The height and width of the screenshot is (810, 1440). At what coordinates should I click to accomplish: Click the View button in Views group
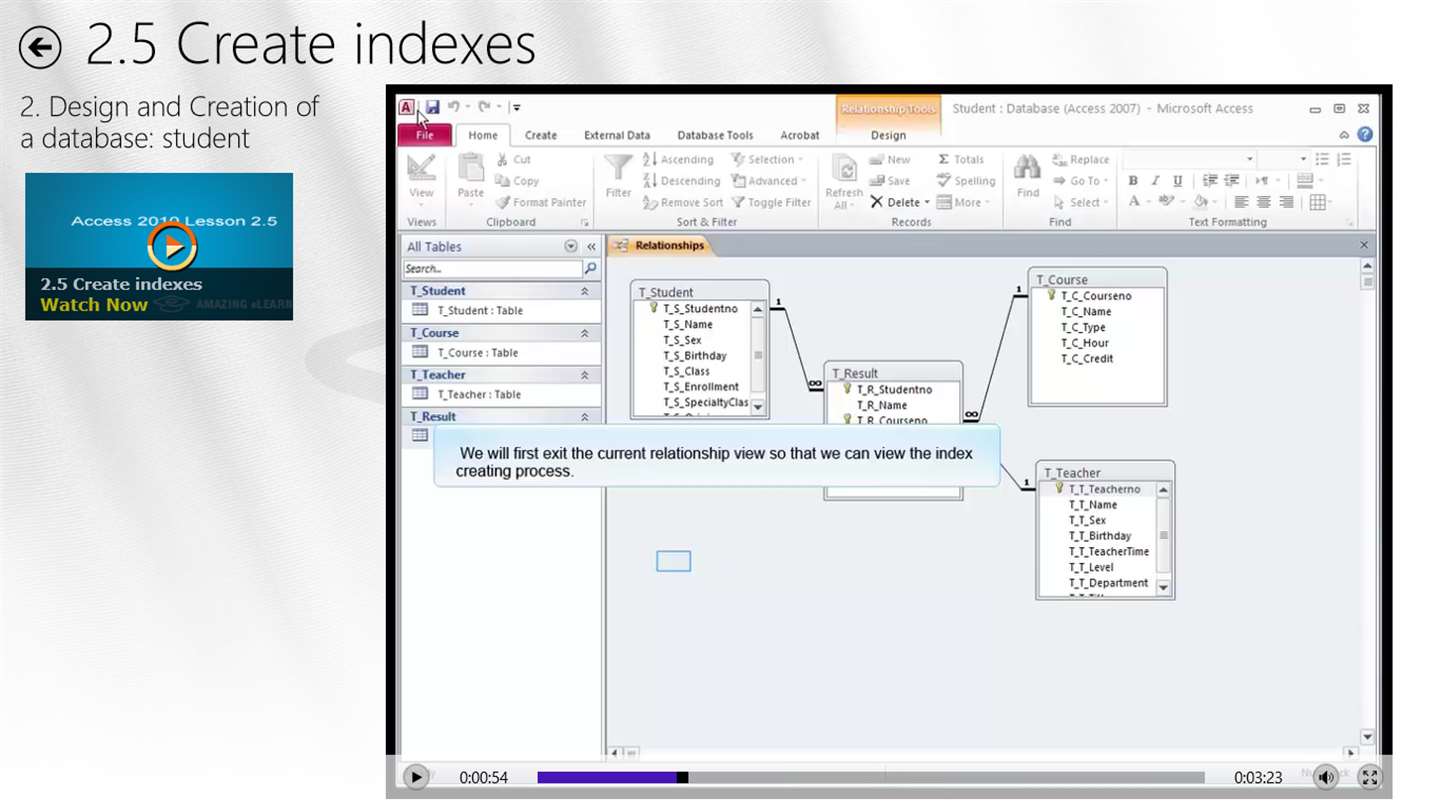click(421, 180)
